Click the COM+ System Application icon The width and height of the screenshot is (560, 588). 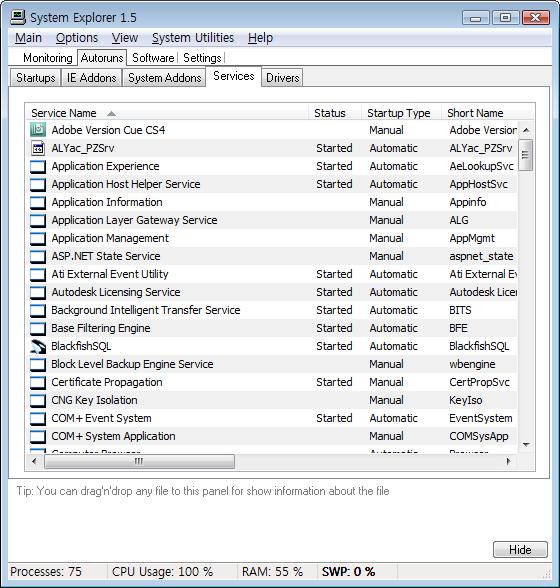(x=38, y=436)
